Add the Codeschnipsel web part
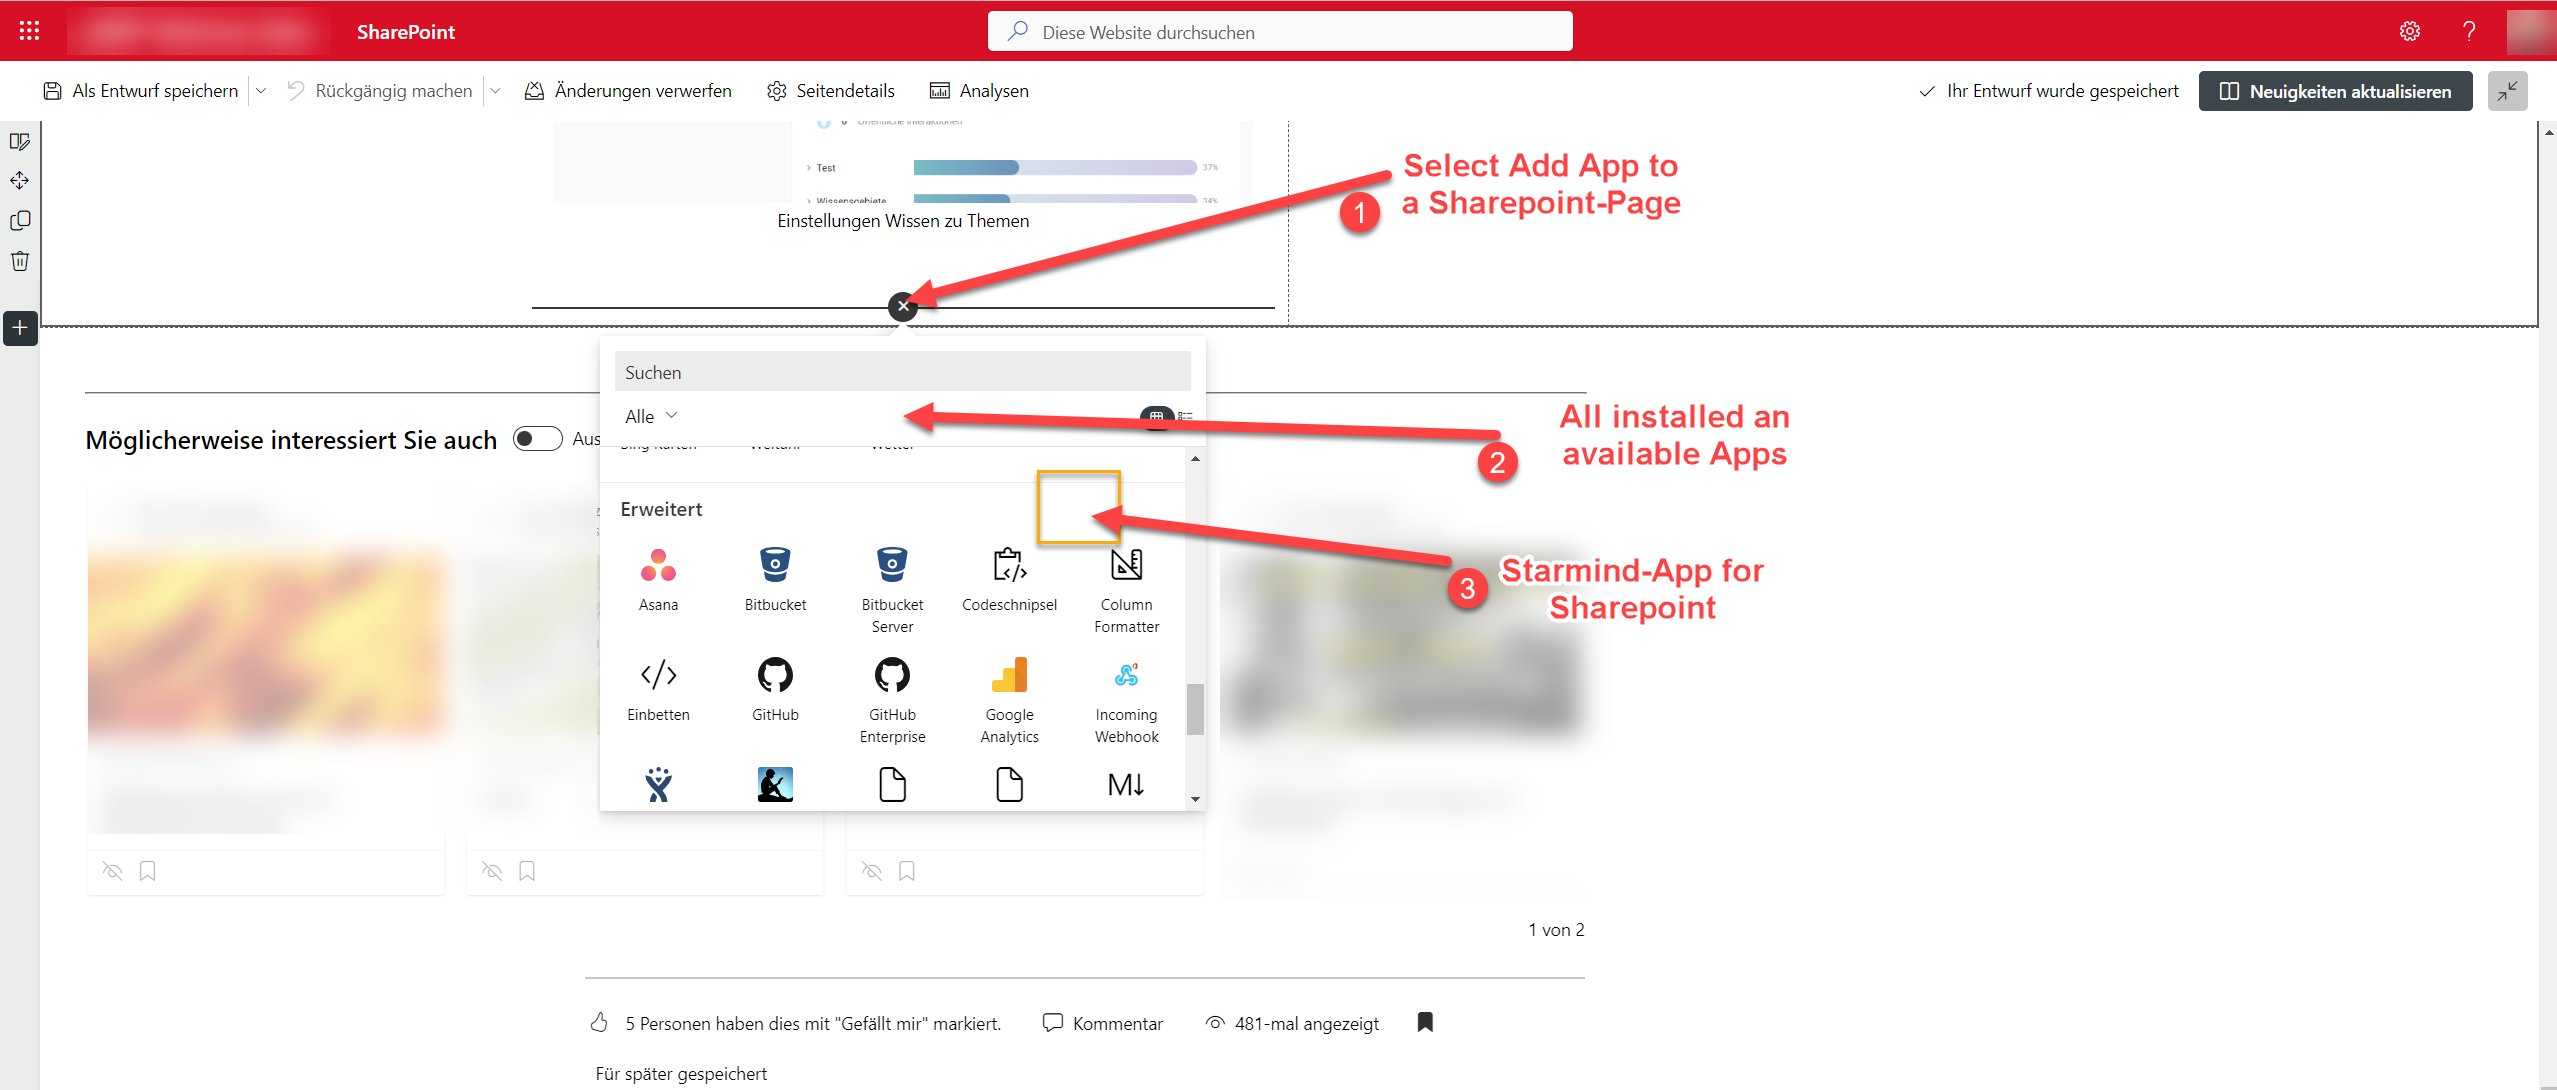The height and width of the screenshot is (1090, 2557). click(x=1009, y=579)
